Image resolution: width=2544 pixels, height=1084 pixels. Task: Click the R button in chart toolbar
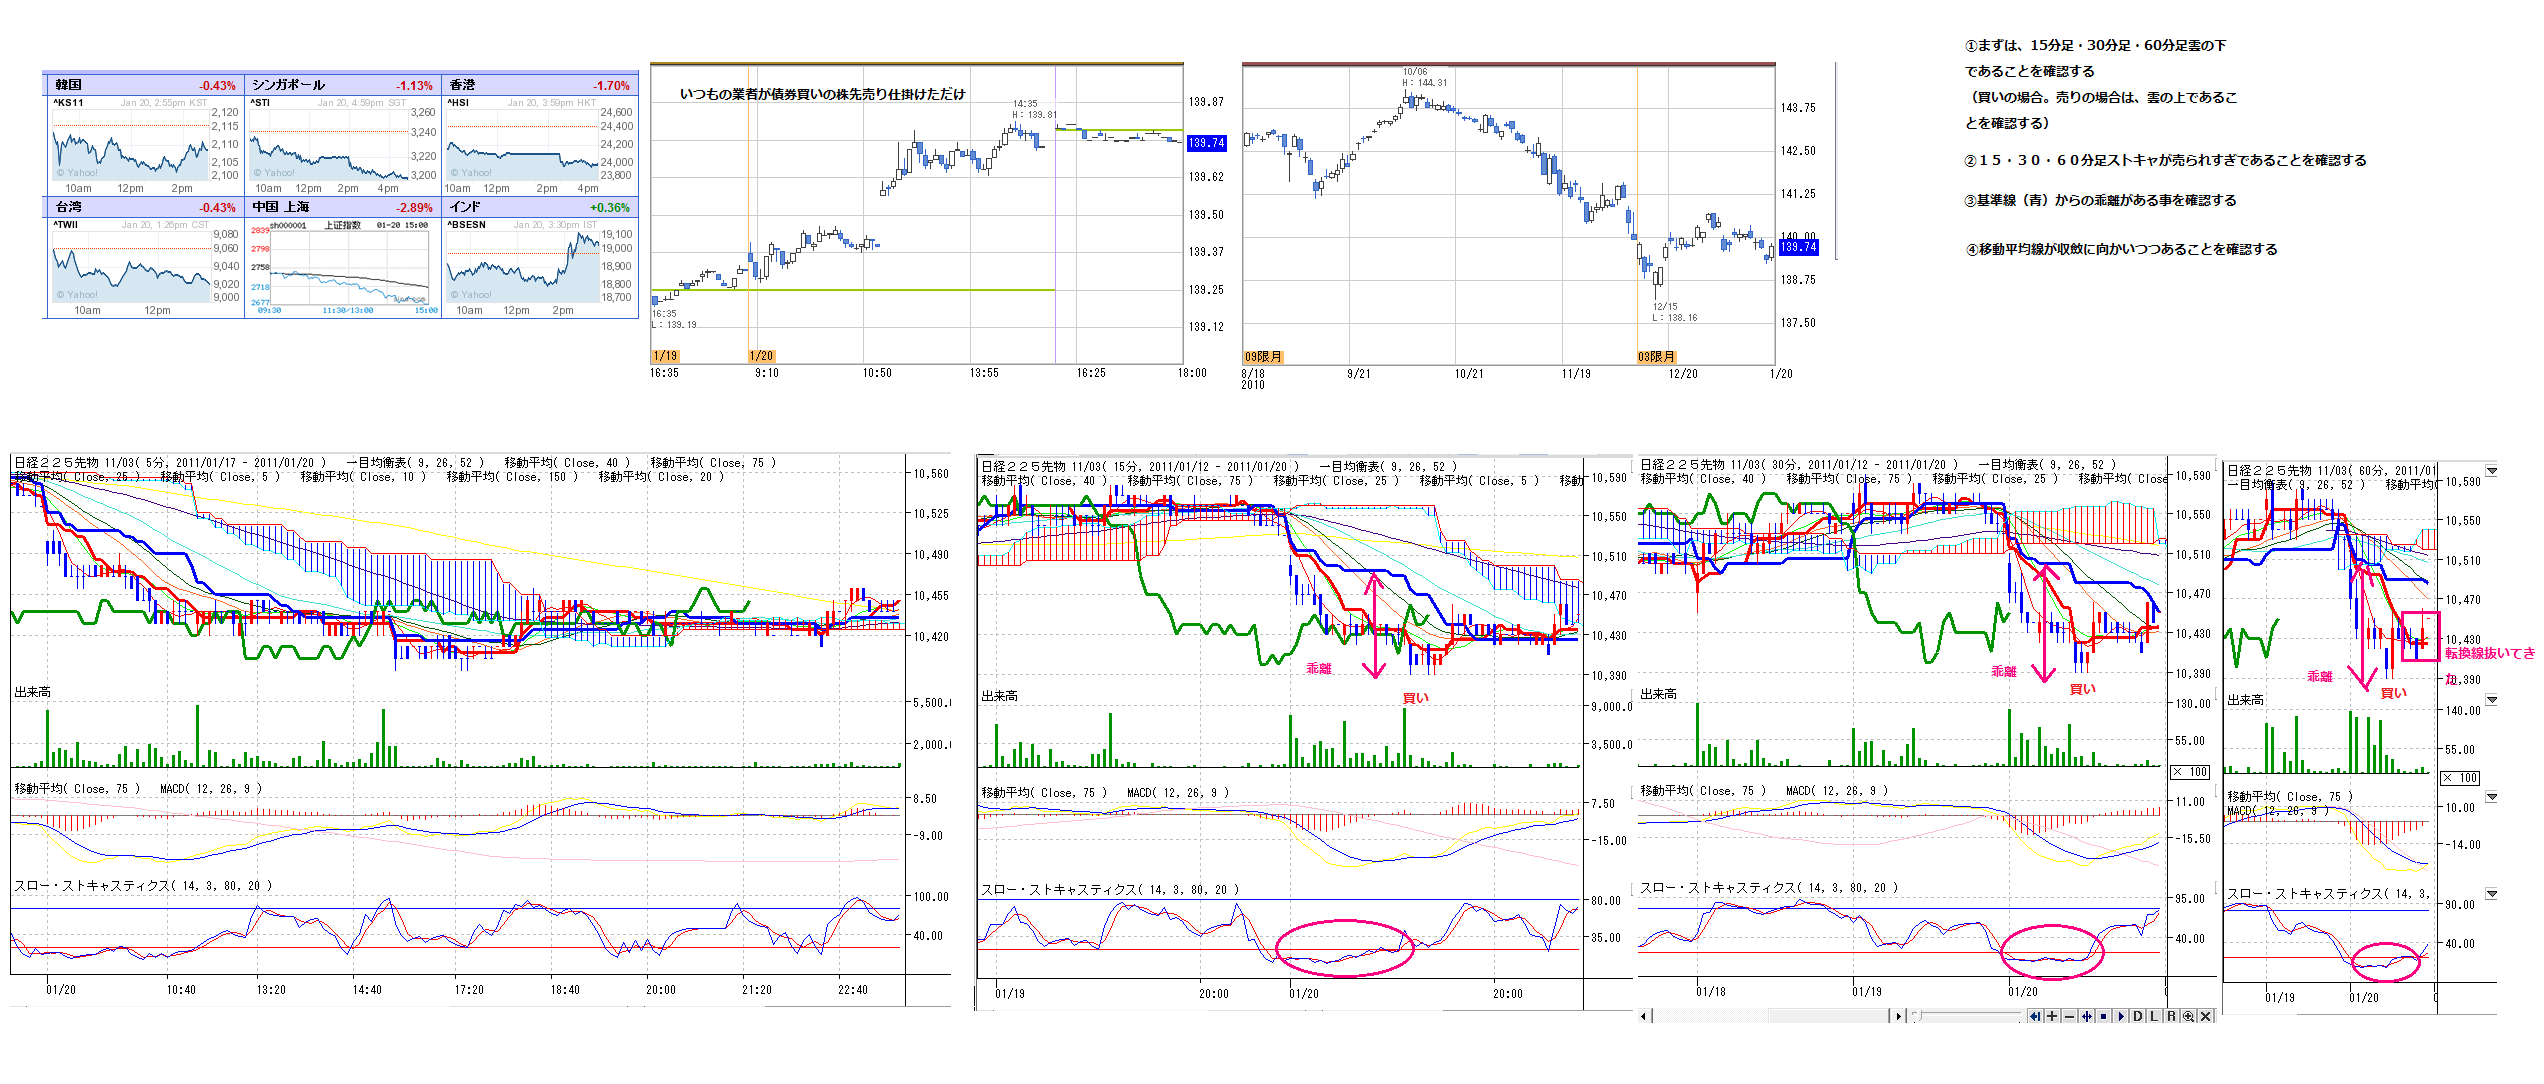coord(2171,1016)
